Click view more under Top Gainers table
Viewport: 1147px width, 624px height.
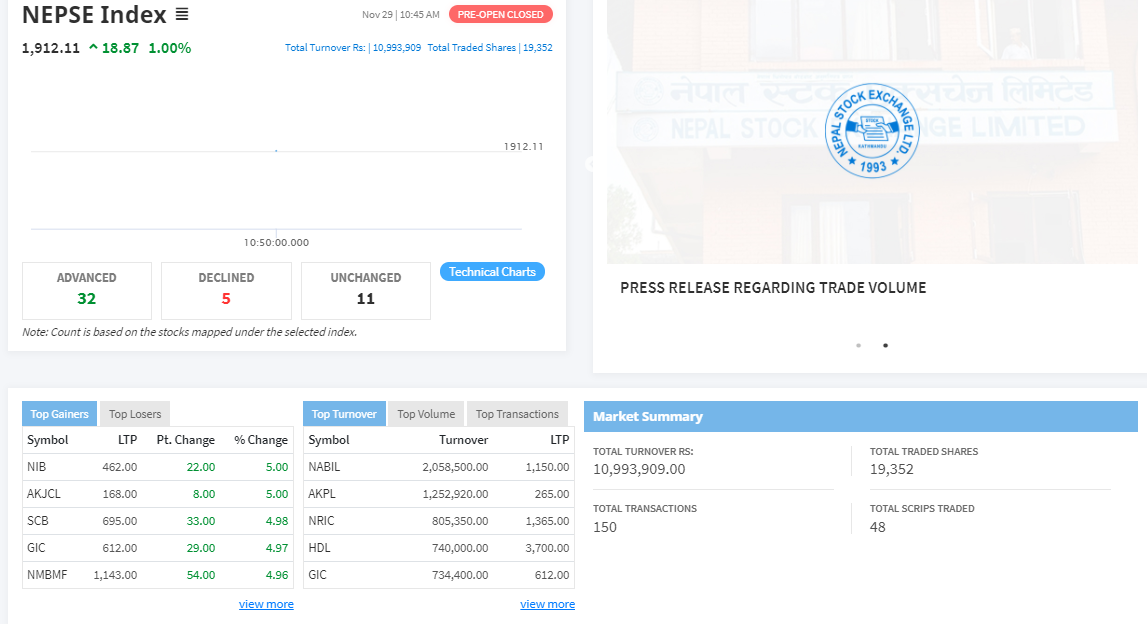(266, 604)
